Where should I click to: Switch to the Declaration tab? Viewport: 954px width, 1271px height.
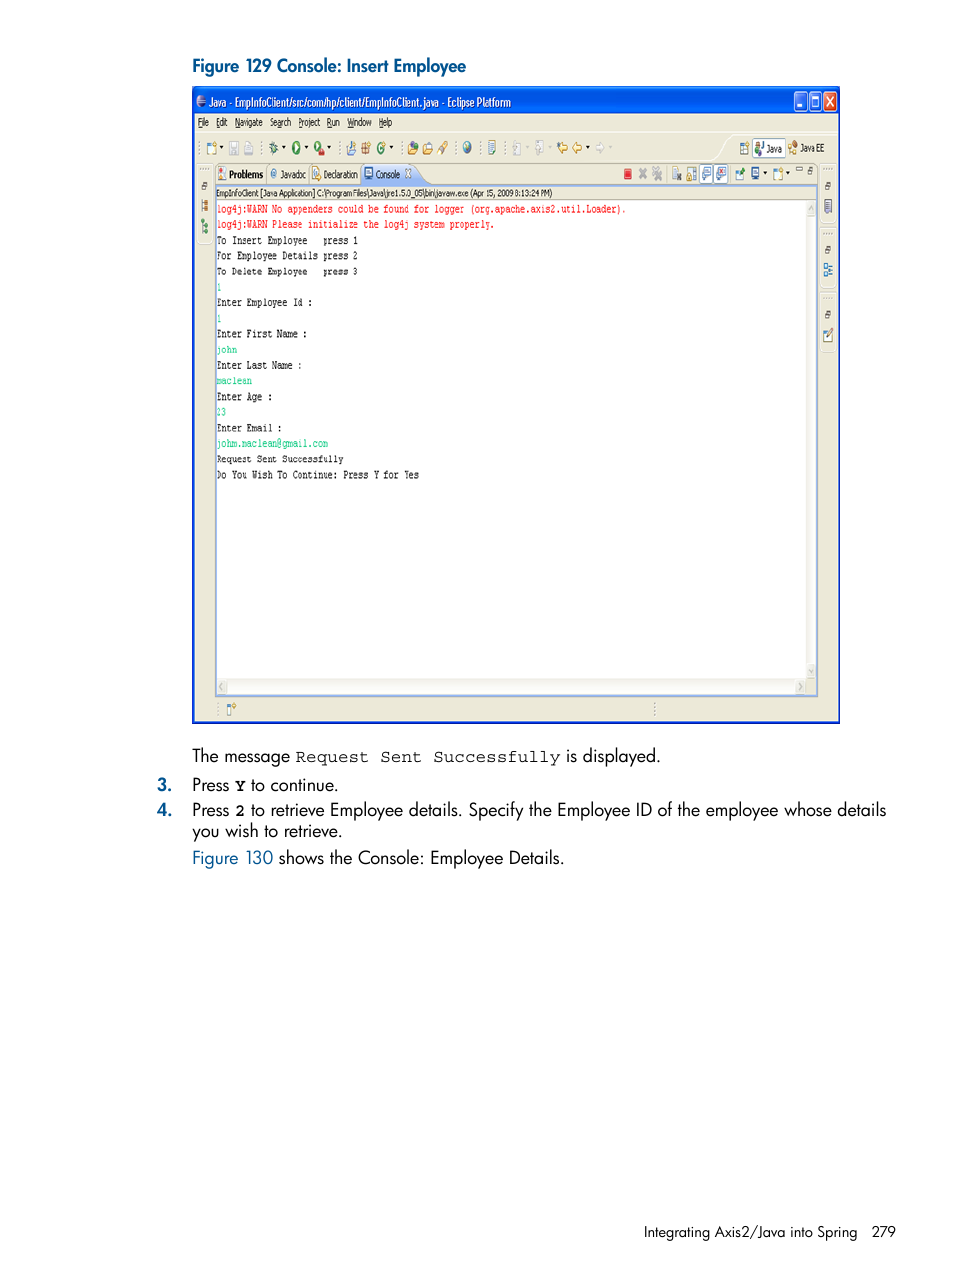pyautogui.click(x=335, y=174)
